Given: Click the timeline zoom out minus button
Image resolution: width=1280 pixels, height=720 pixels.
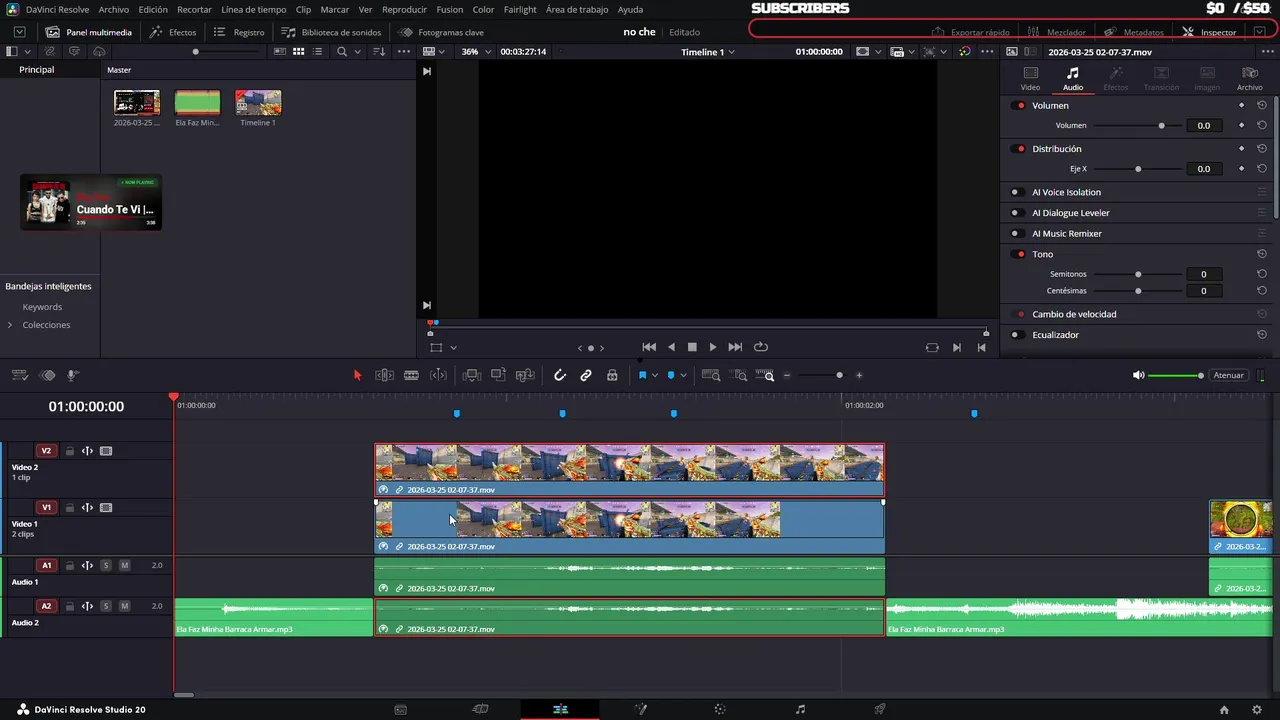Looking at the screenshot, I should coord(787,375).
